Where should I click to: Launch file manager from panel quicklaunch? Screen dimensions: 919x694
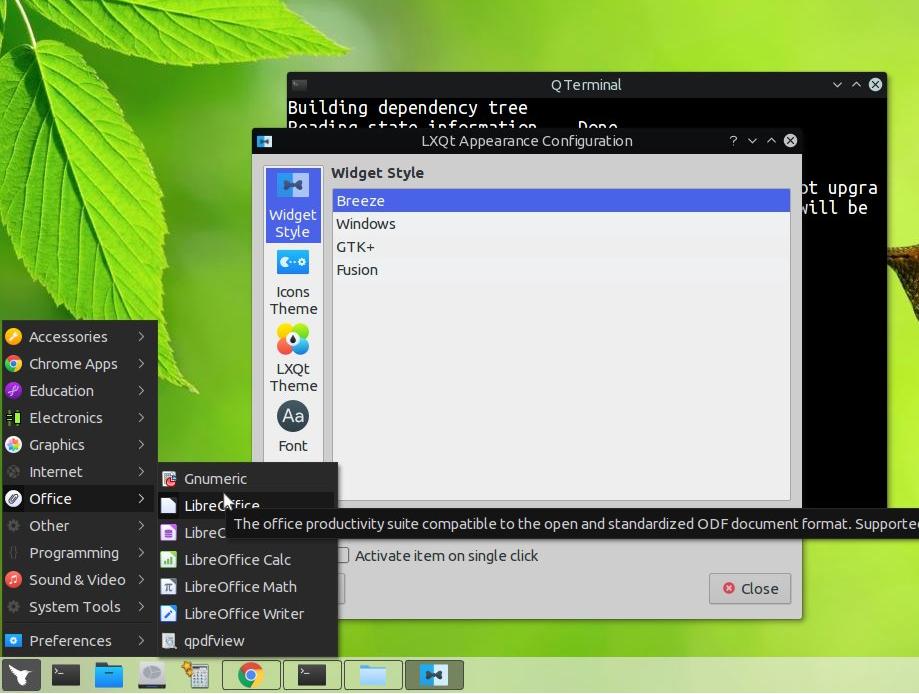pos(109,675)
